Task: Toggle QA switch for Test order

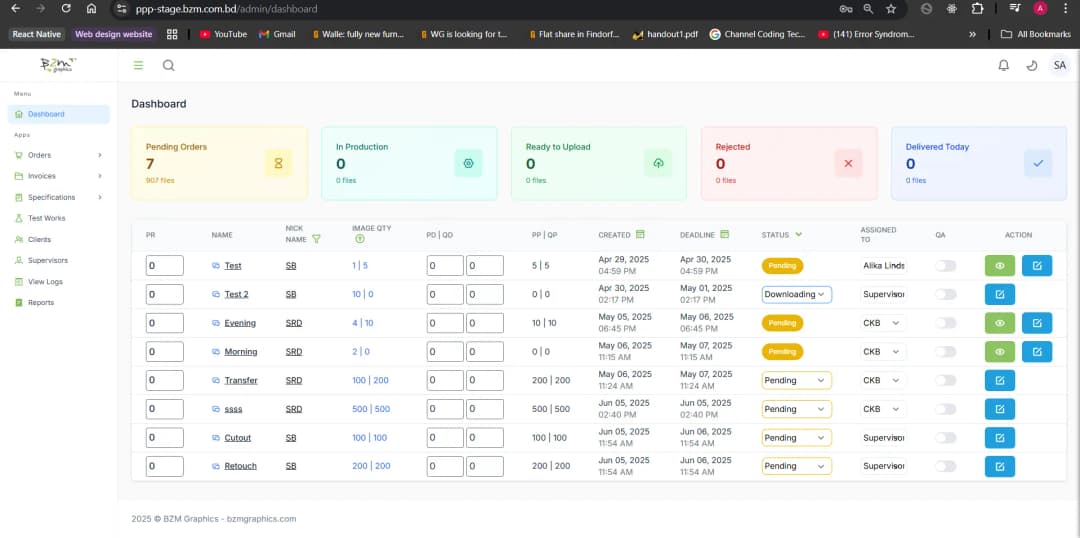Action: pyautogui.click(x=945, y=266)
